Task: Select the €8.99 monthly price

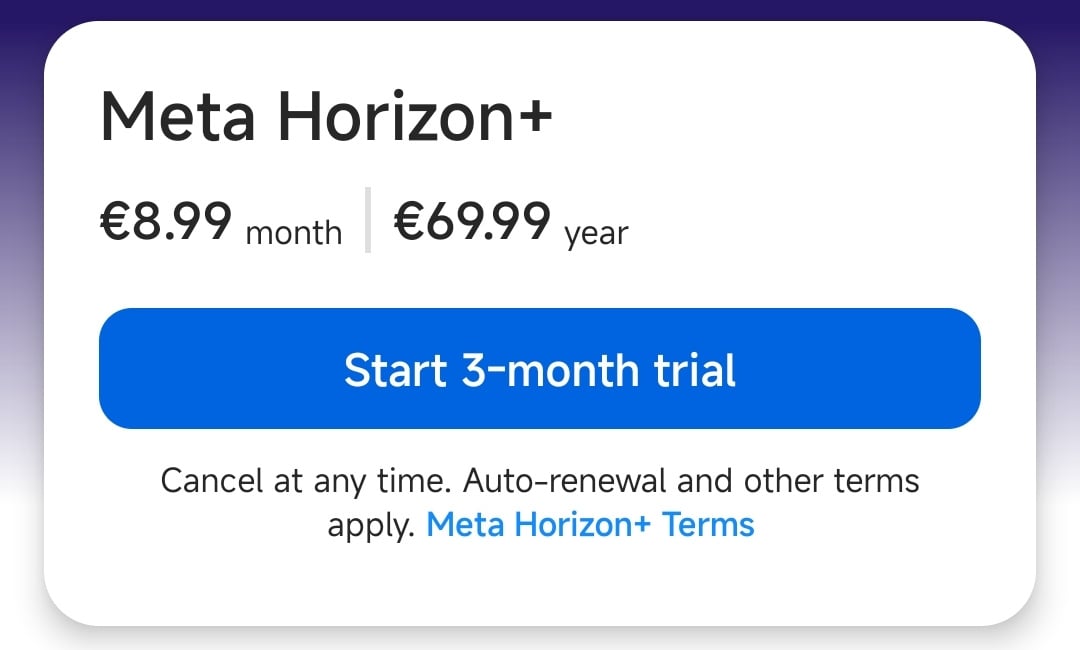Action: [166, 221]
